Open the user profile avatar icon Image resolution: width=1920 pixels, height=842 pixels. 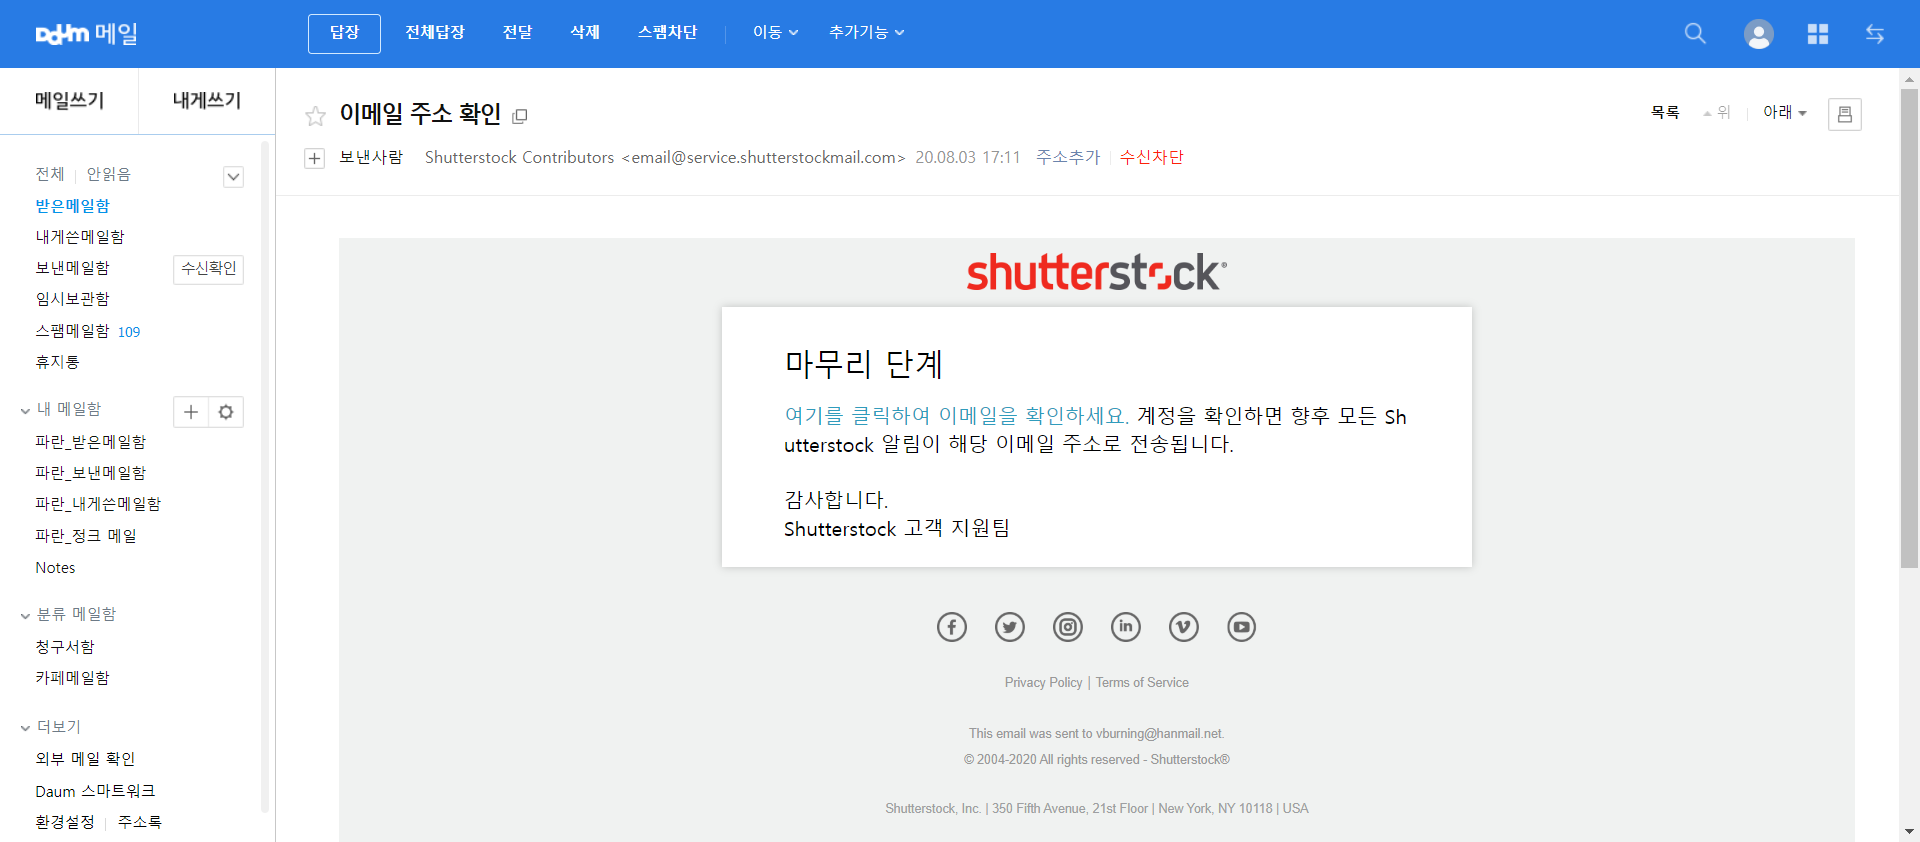[1759, 34]
